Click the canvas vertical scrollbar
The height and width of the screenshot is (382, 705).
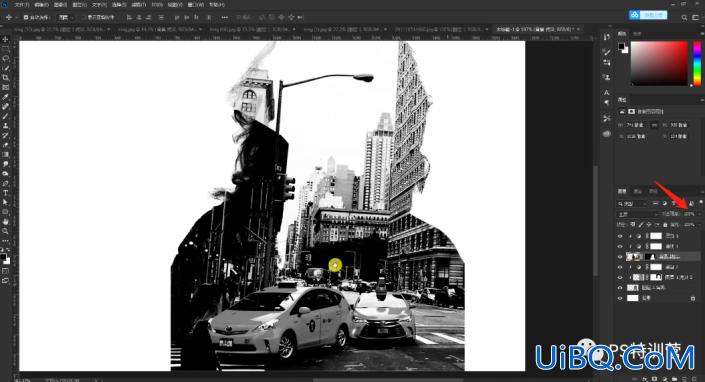[x=595, y=220]
